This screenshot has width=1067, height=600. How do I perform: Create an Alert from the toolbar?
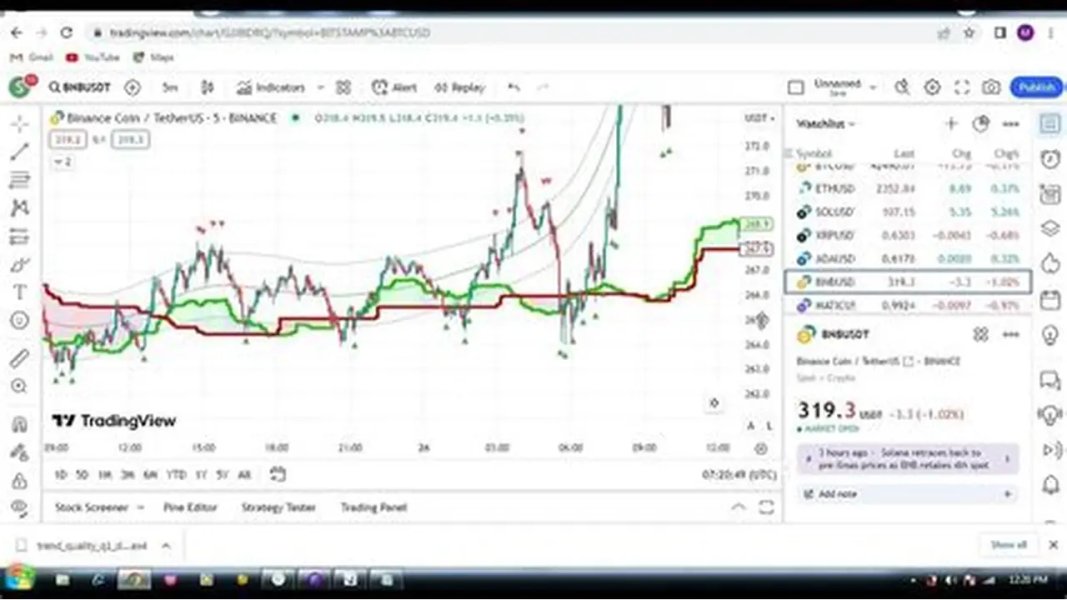[395, 87]
